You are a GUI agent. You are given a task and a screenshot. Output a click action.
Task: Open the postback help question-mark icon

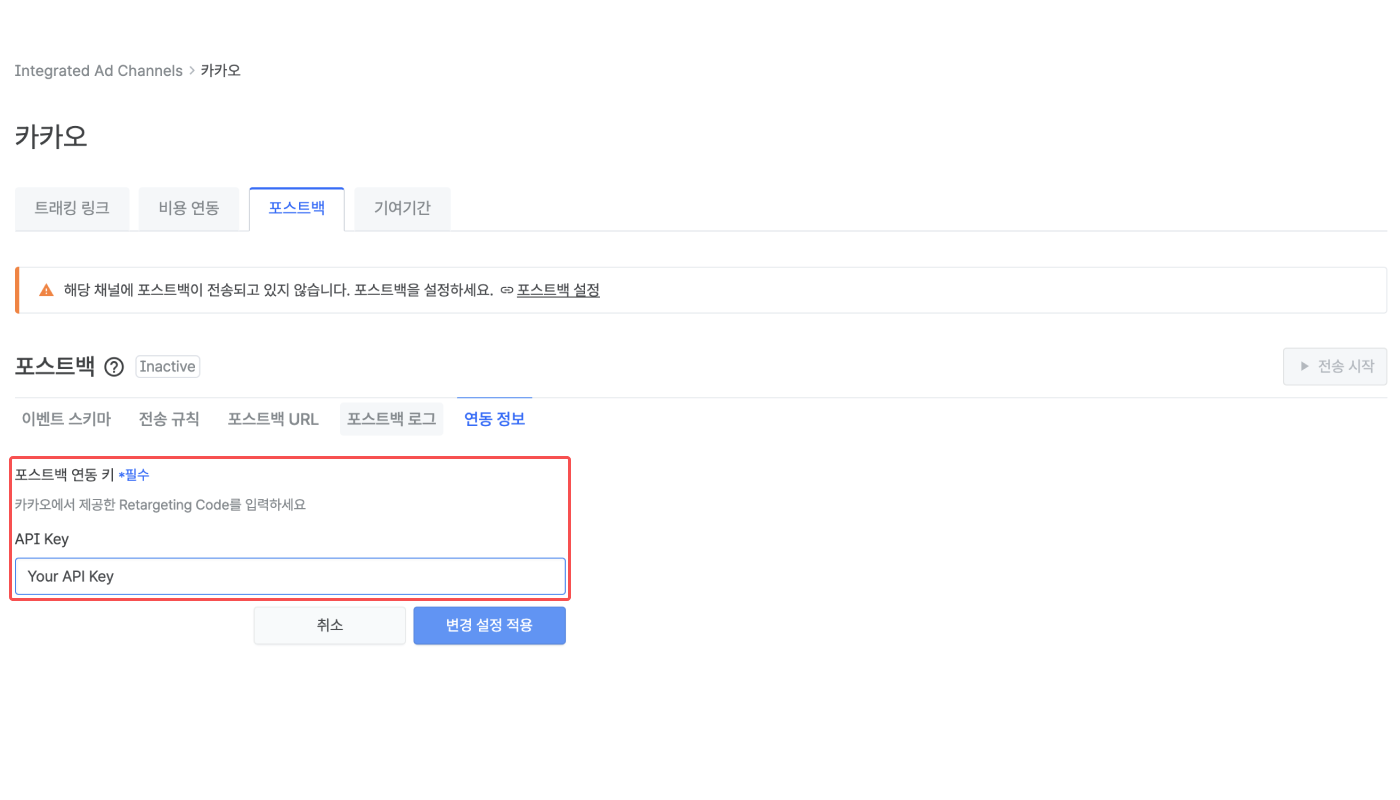pos(114,367)
